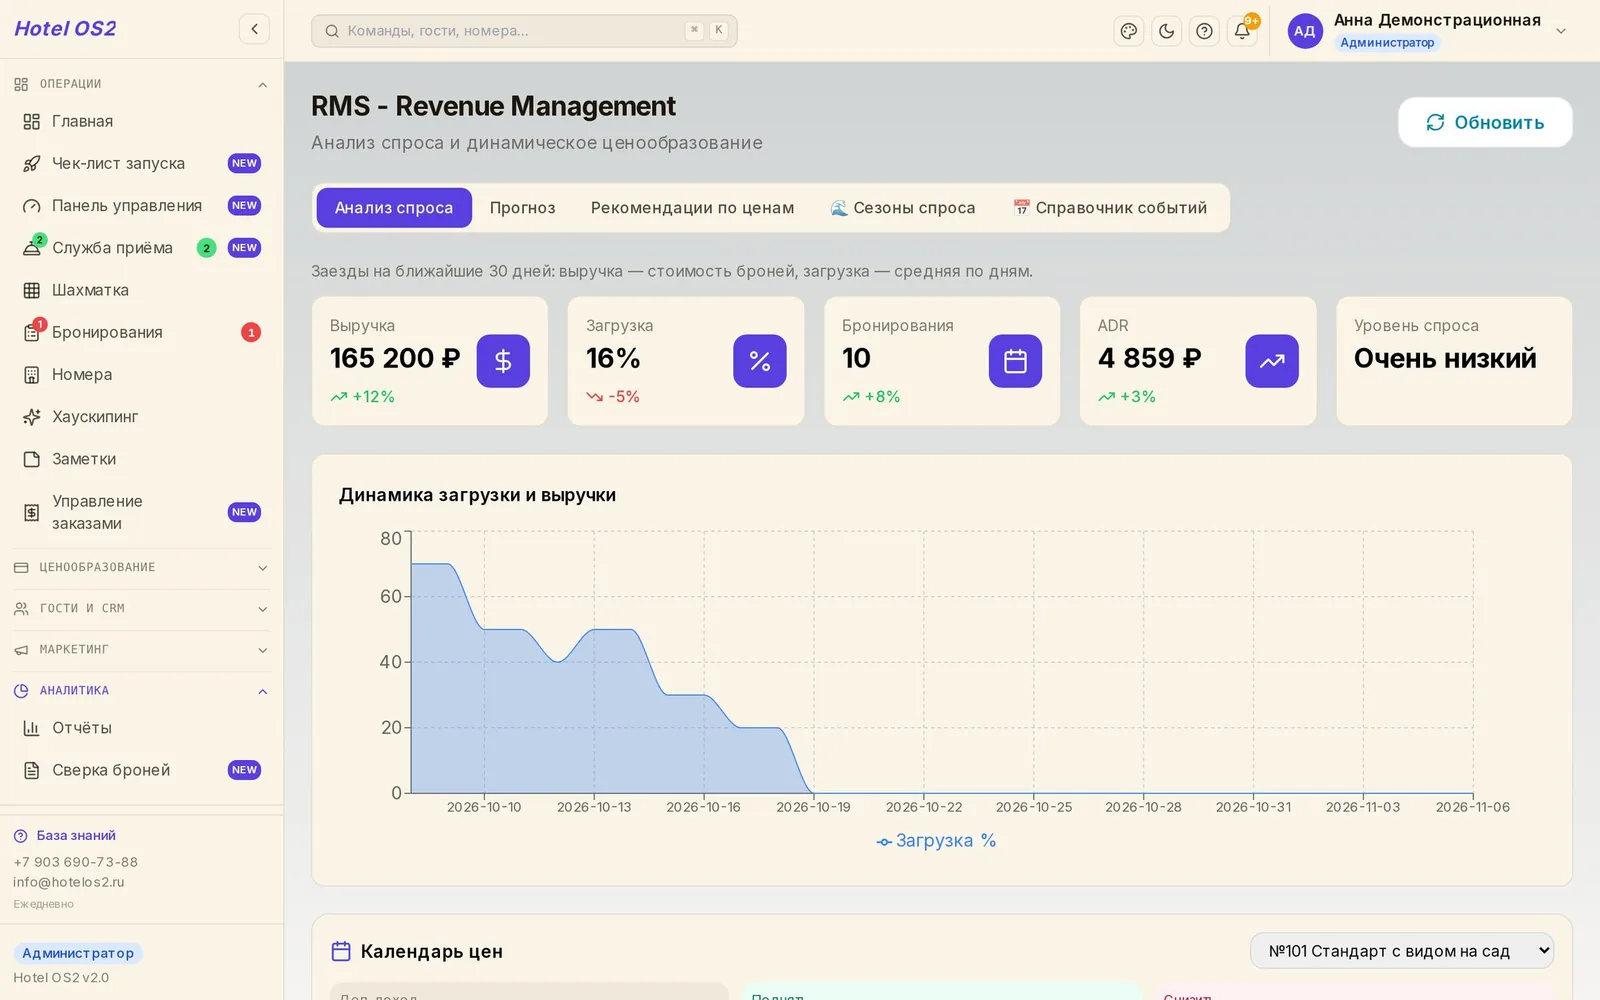1600x1000 pixels.
Task: Click the dollar icon on Выручка card
Action: pyautogui.click(x=503, y=361)
